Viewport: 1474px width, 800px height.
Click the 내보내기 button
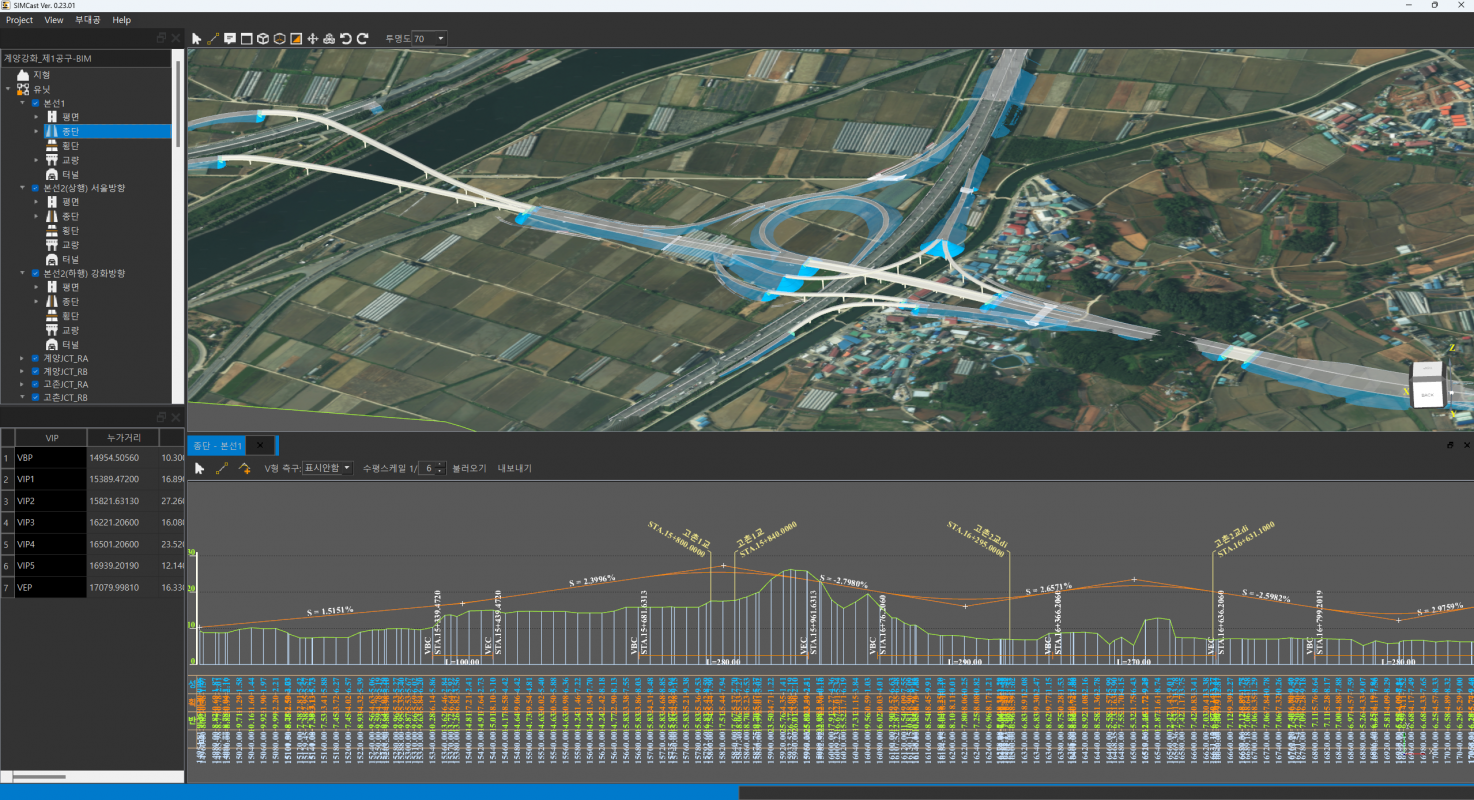[514, 468]
